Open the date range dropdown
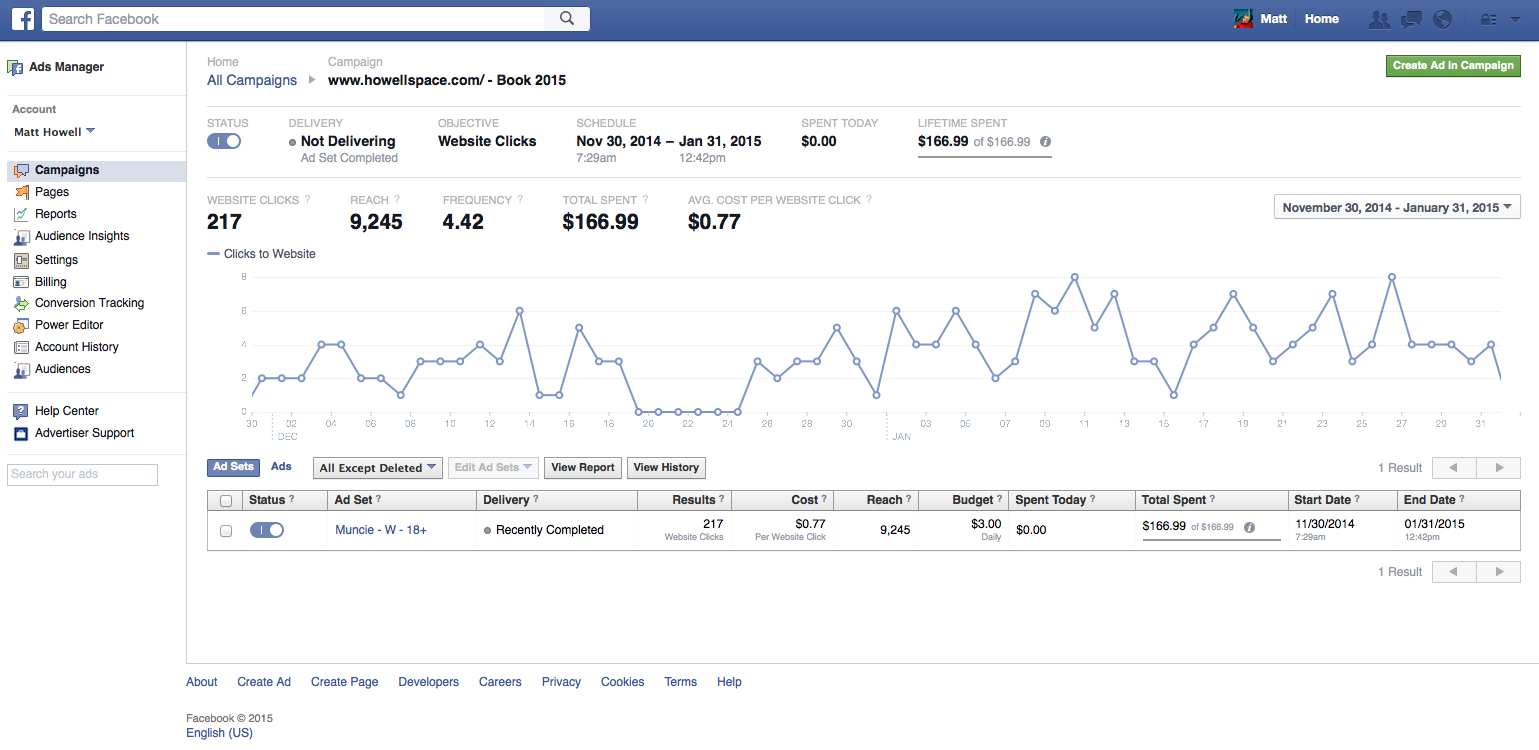 pyautogui.click(x=1397, y=208)
